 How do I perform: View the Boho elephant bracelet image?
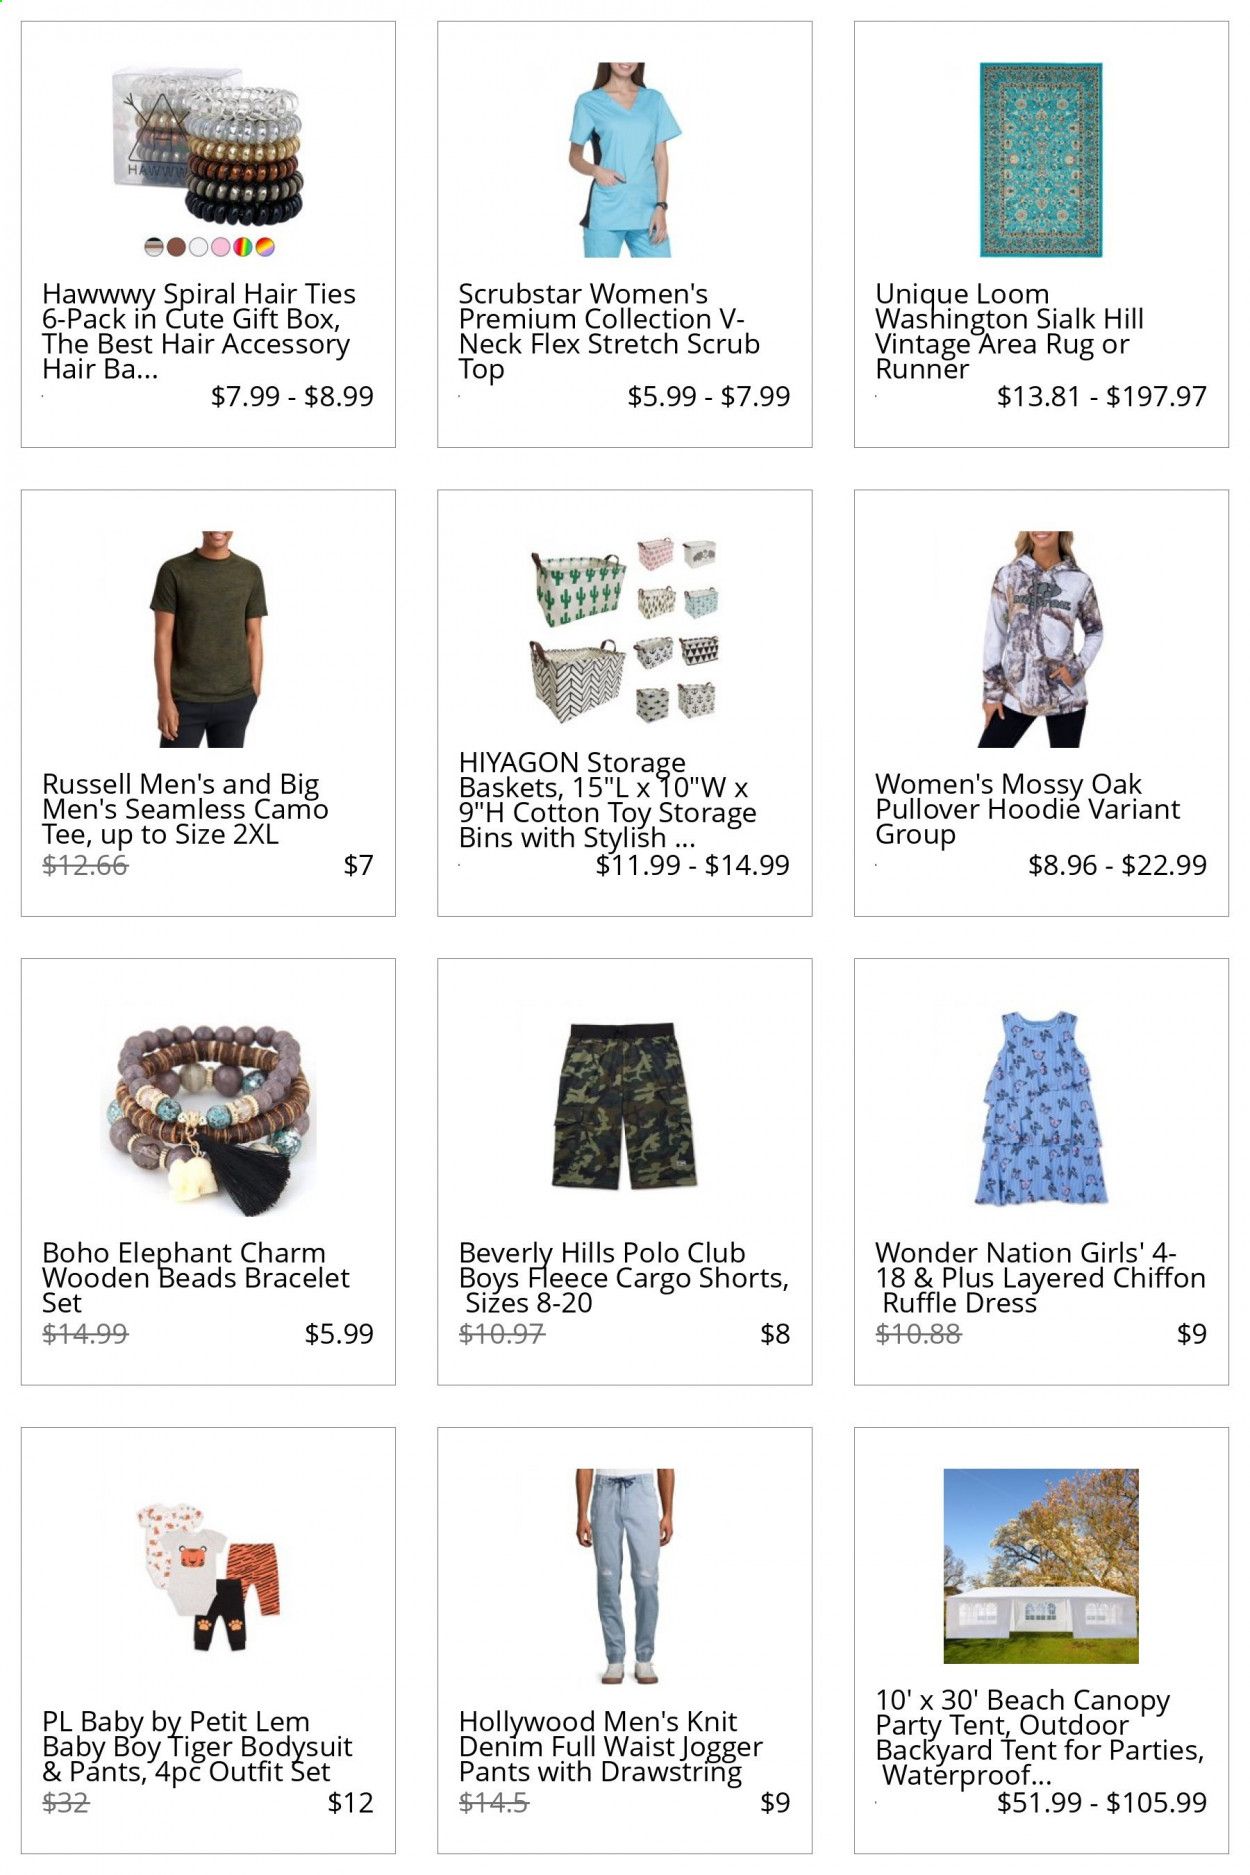(208, 1108)
